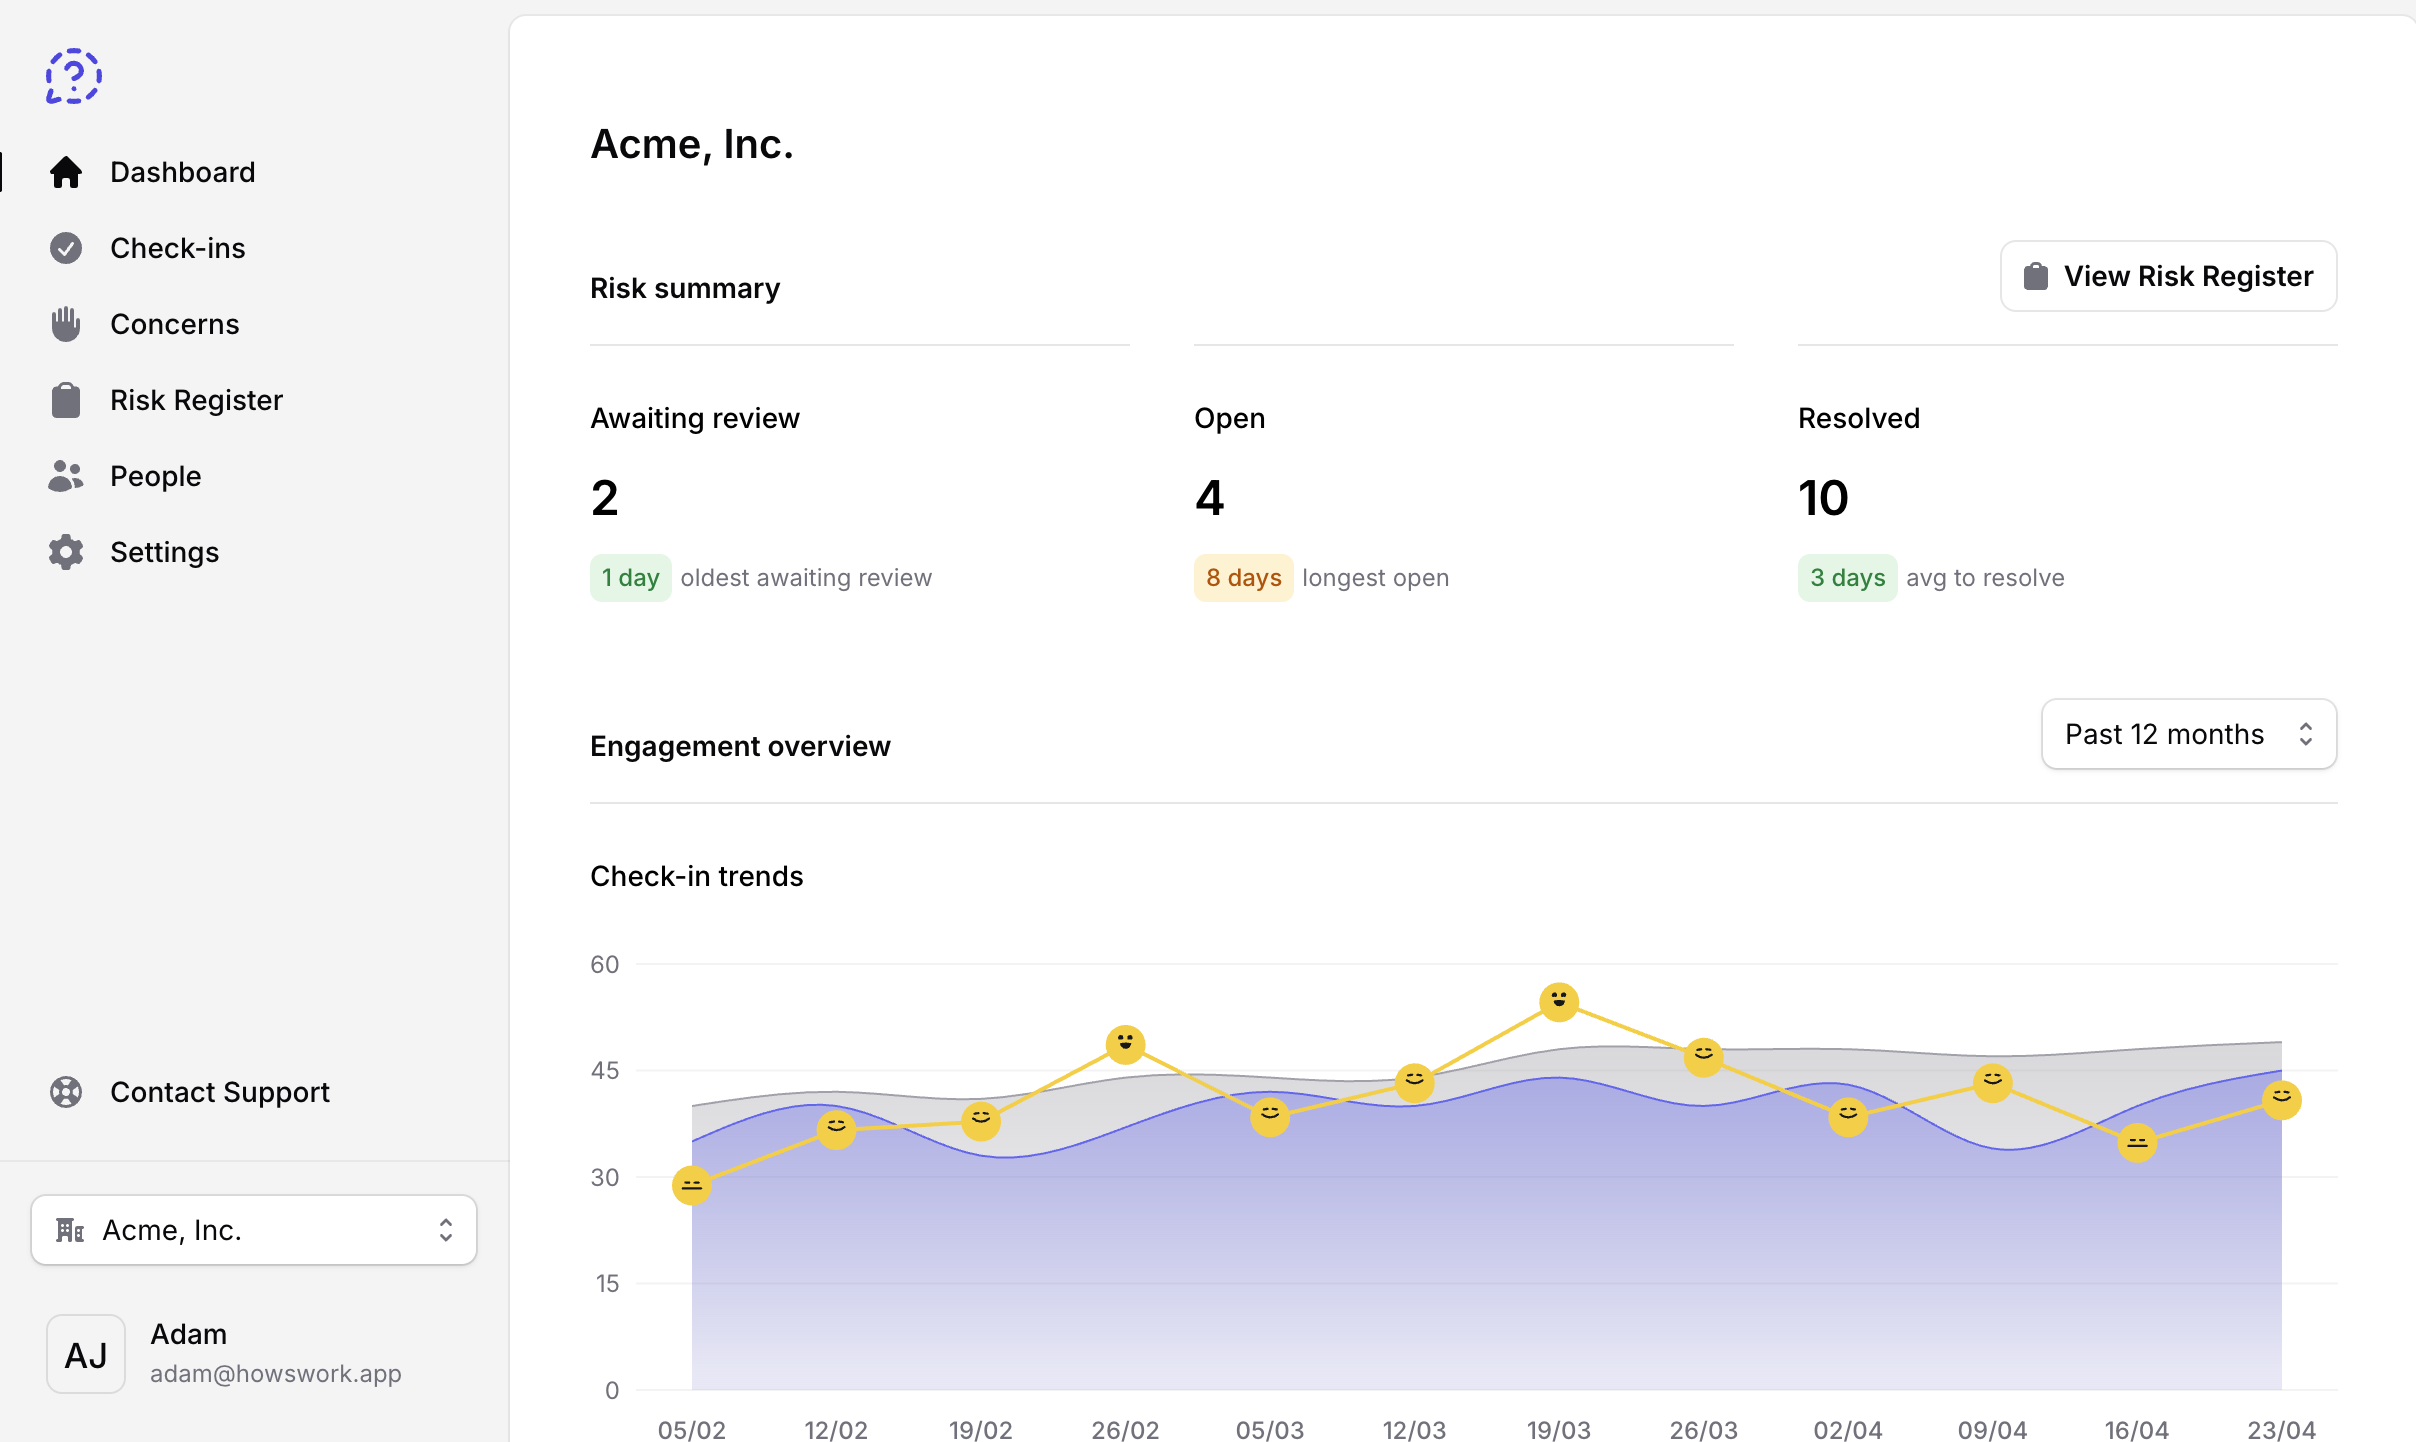Click the Contact Support link

coord(219,1091)
